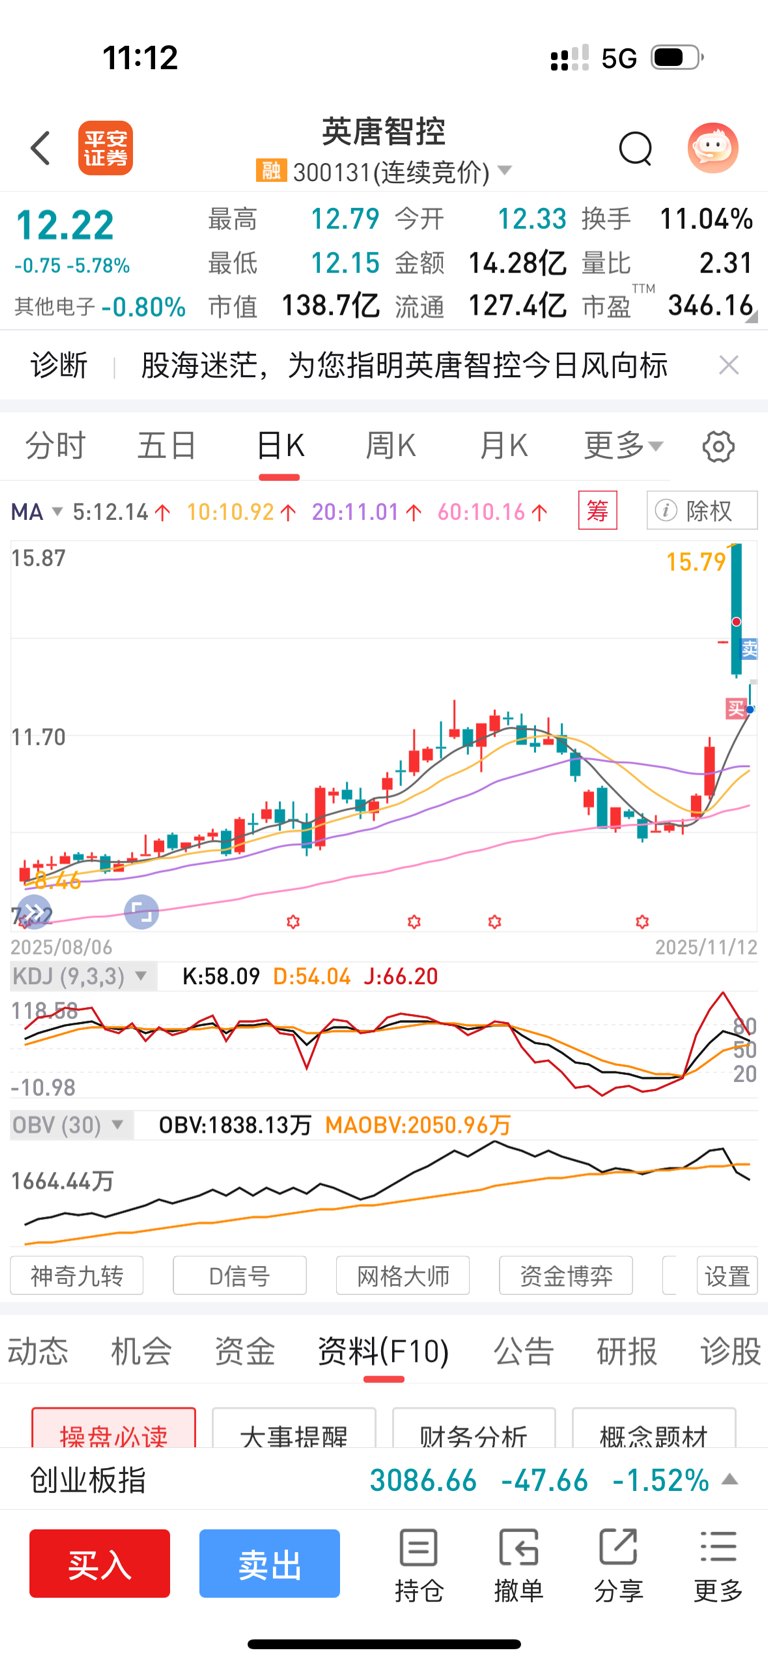
Task: Tap the info icon beside 除权
Action: pos(665,511)
